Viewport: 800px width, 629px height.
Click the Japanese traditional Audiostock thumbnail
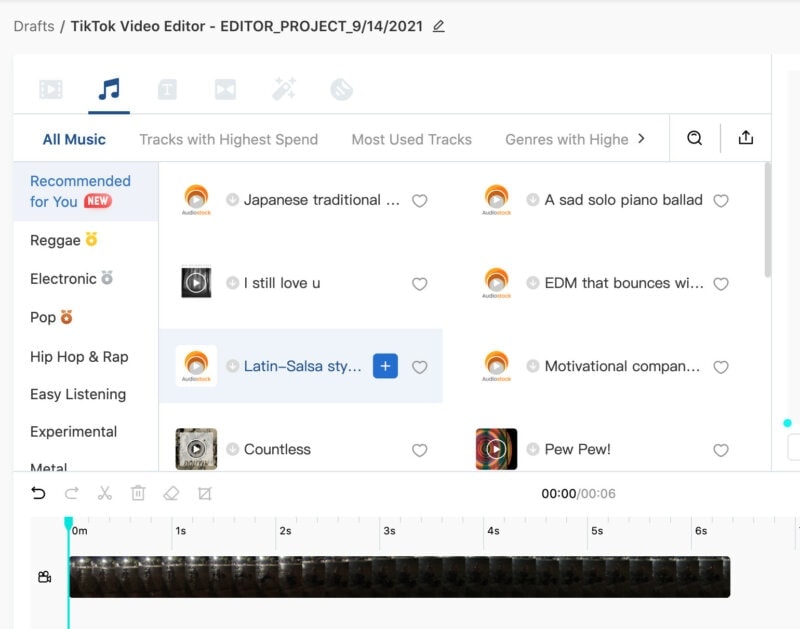tap(196, 199)
